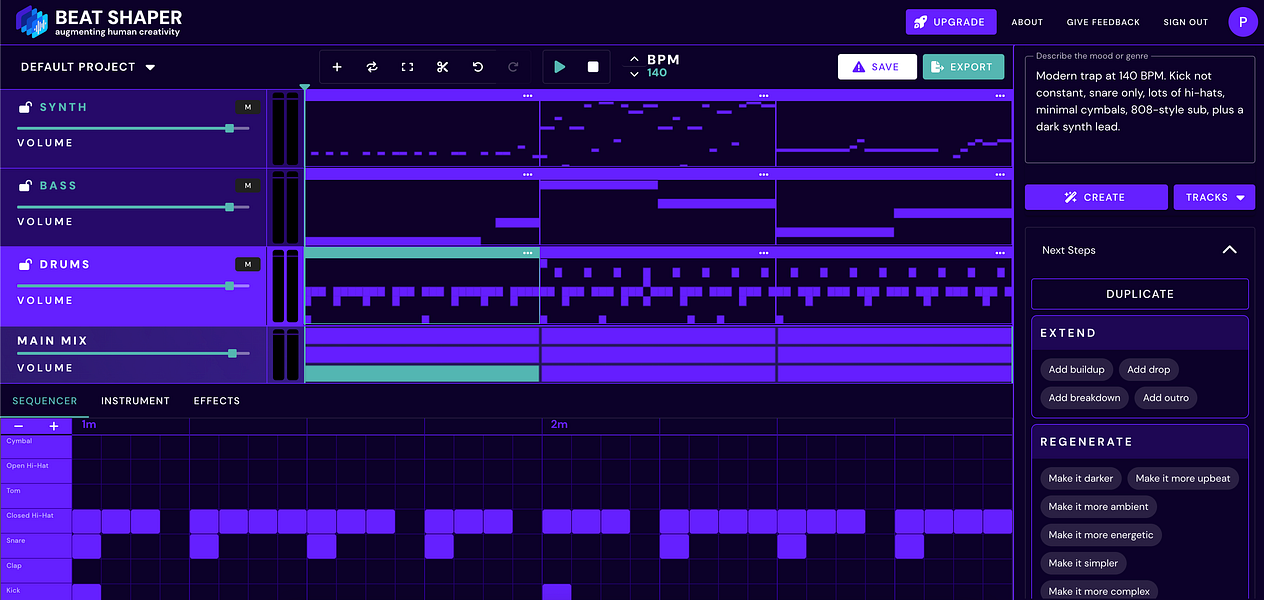1264x600 pixels.
Task: Click the add track plus icon in toolbar
Action: tap(337, 67)
